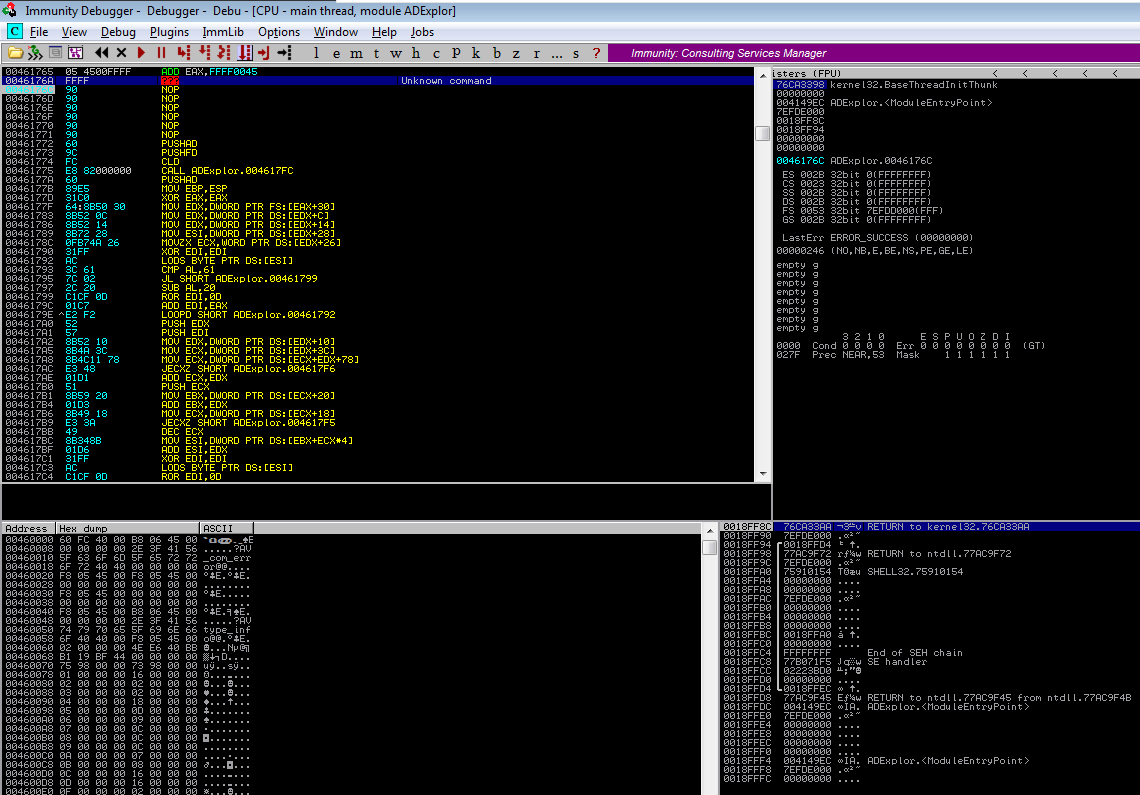Restart the program with rewind icon

pos(102,53)
